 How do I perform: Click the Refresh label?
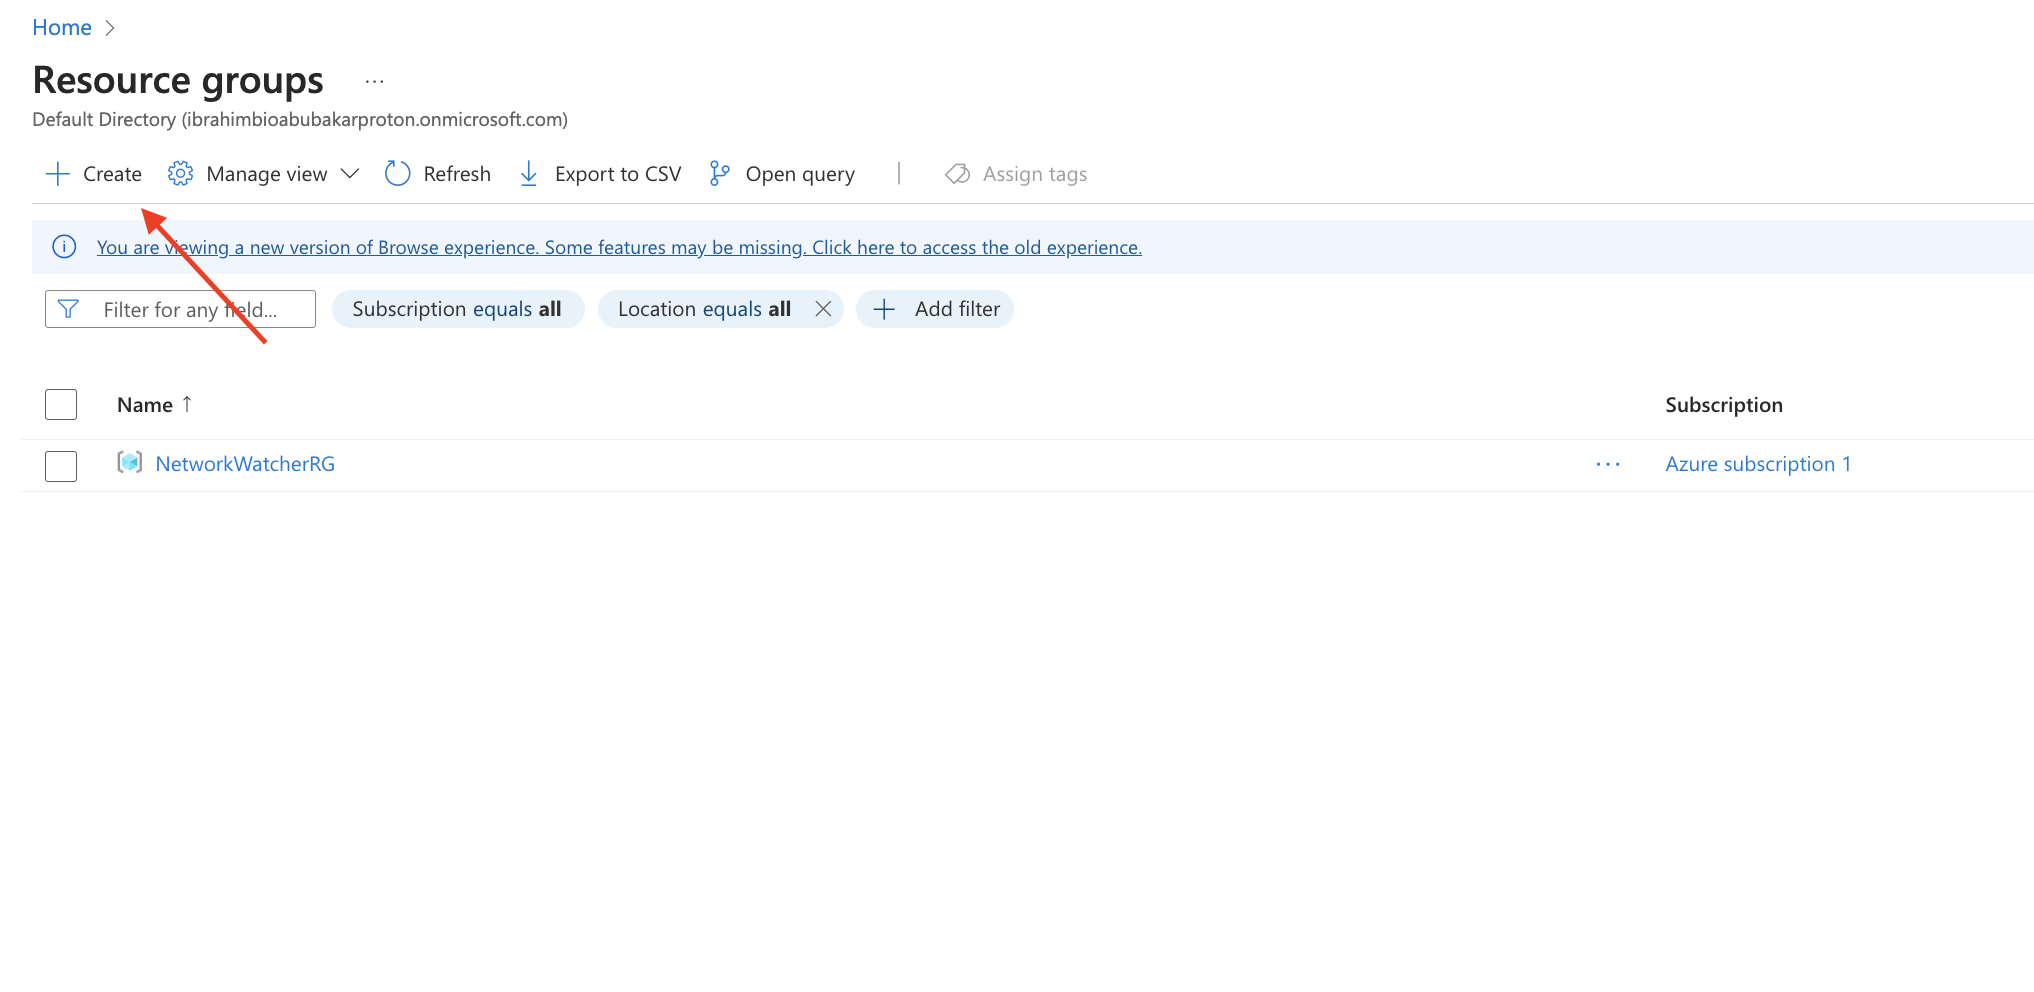coord(457,174)
